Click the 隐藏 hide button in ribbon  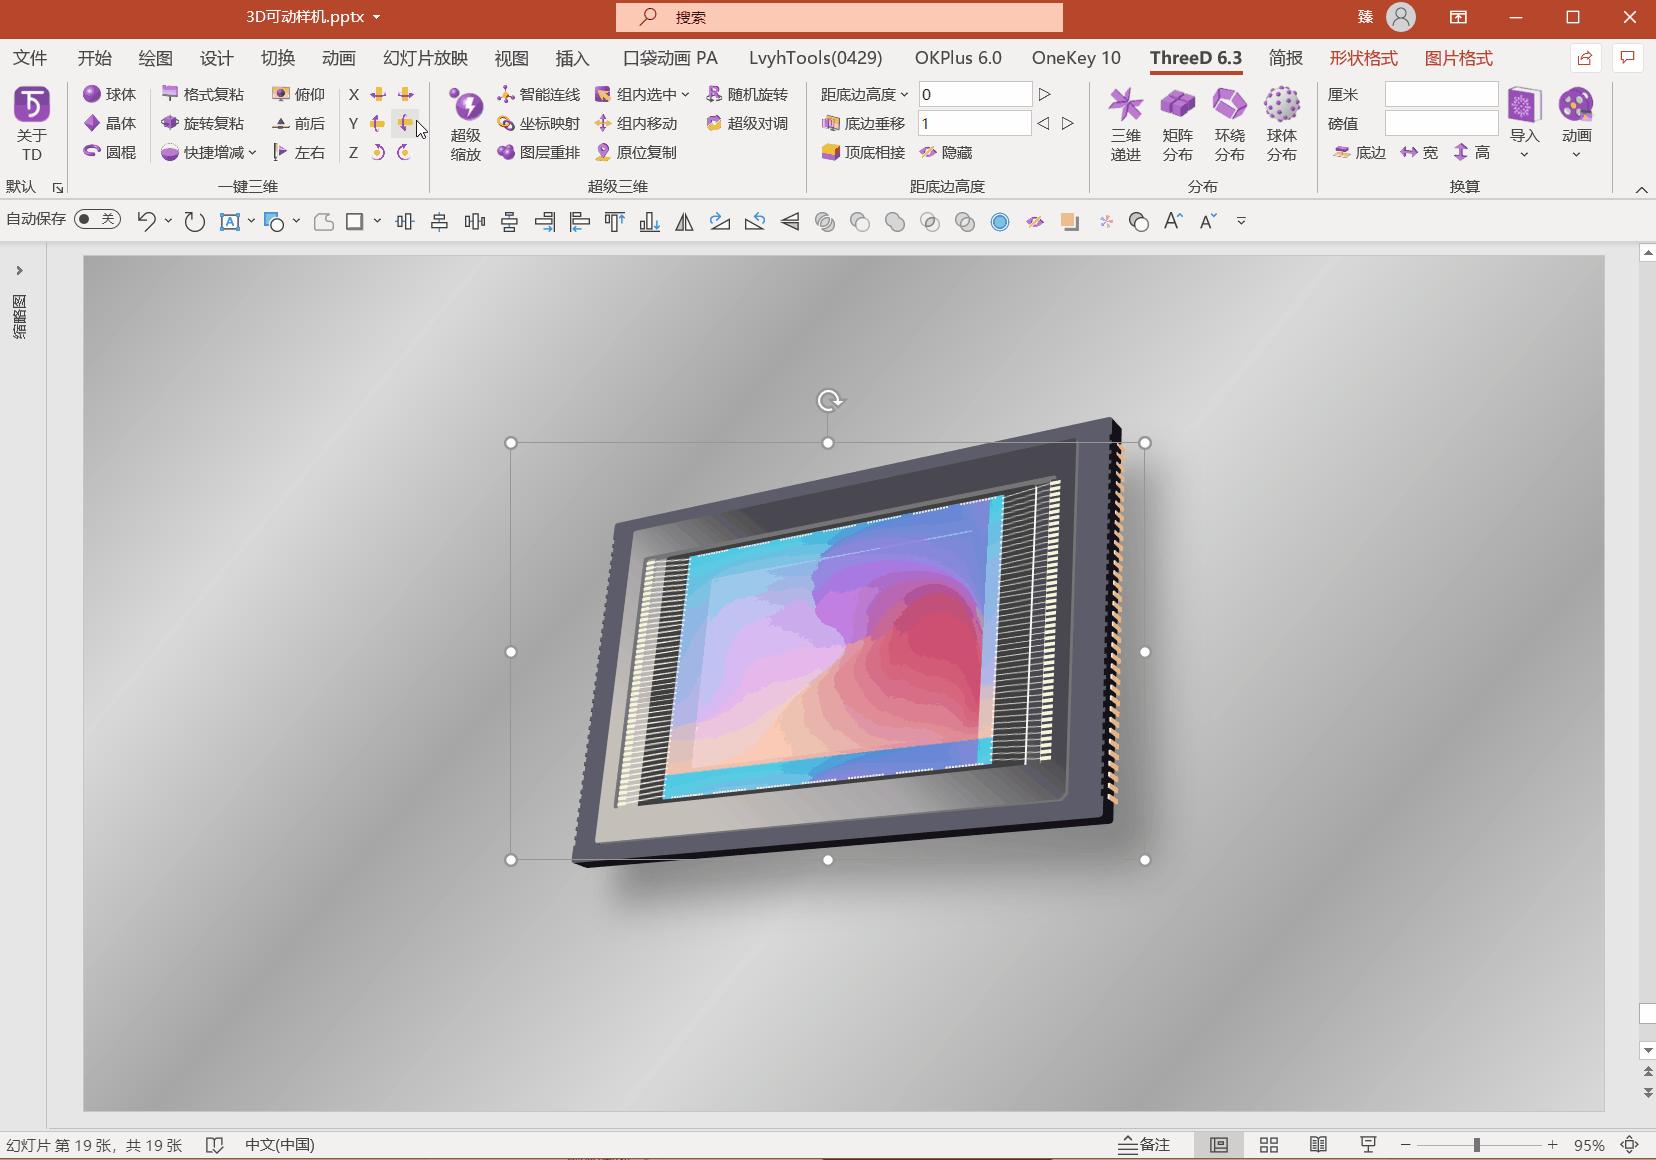click(x=946, y=152)
